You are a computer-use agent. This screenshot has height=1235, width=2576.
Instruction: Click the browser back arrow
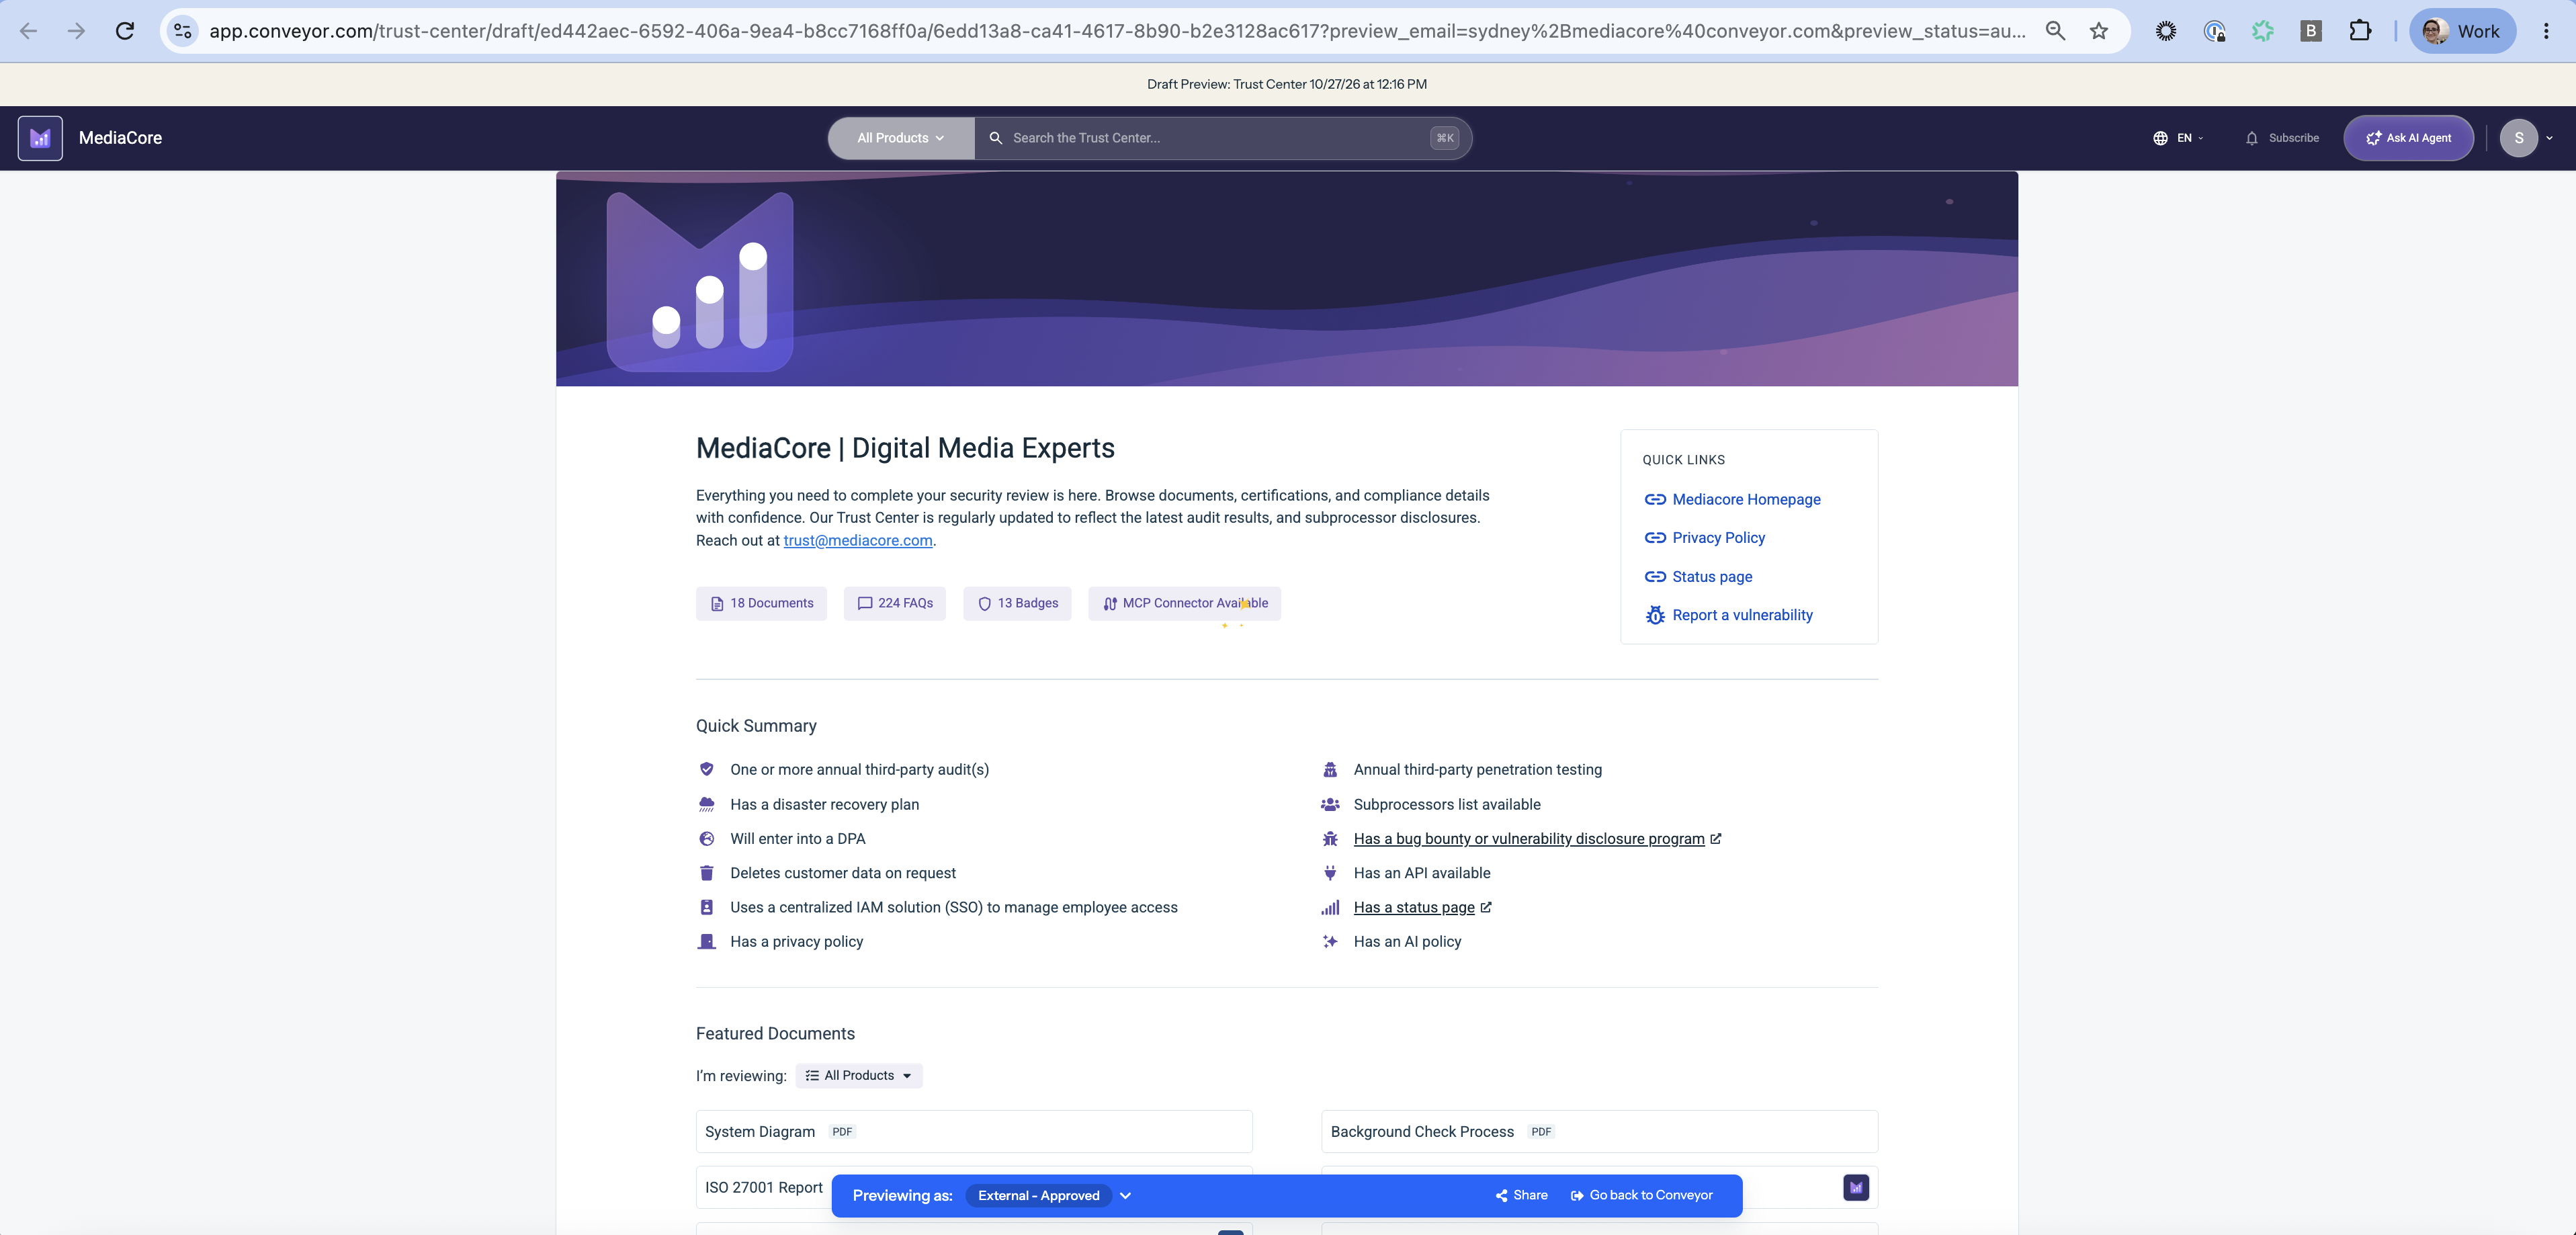pos(29,31)
